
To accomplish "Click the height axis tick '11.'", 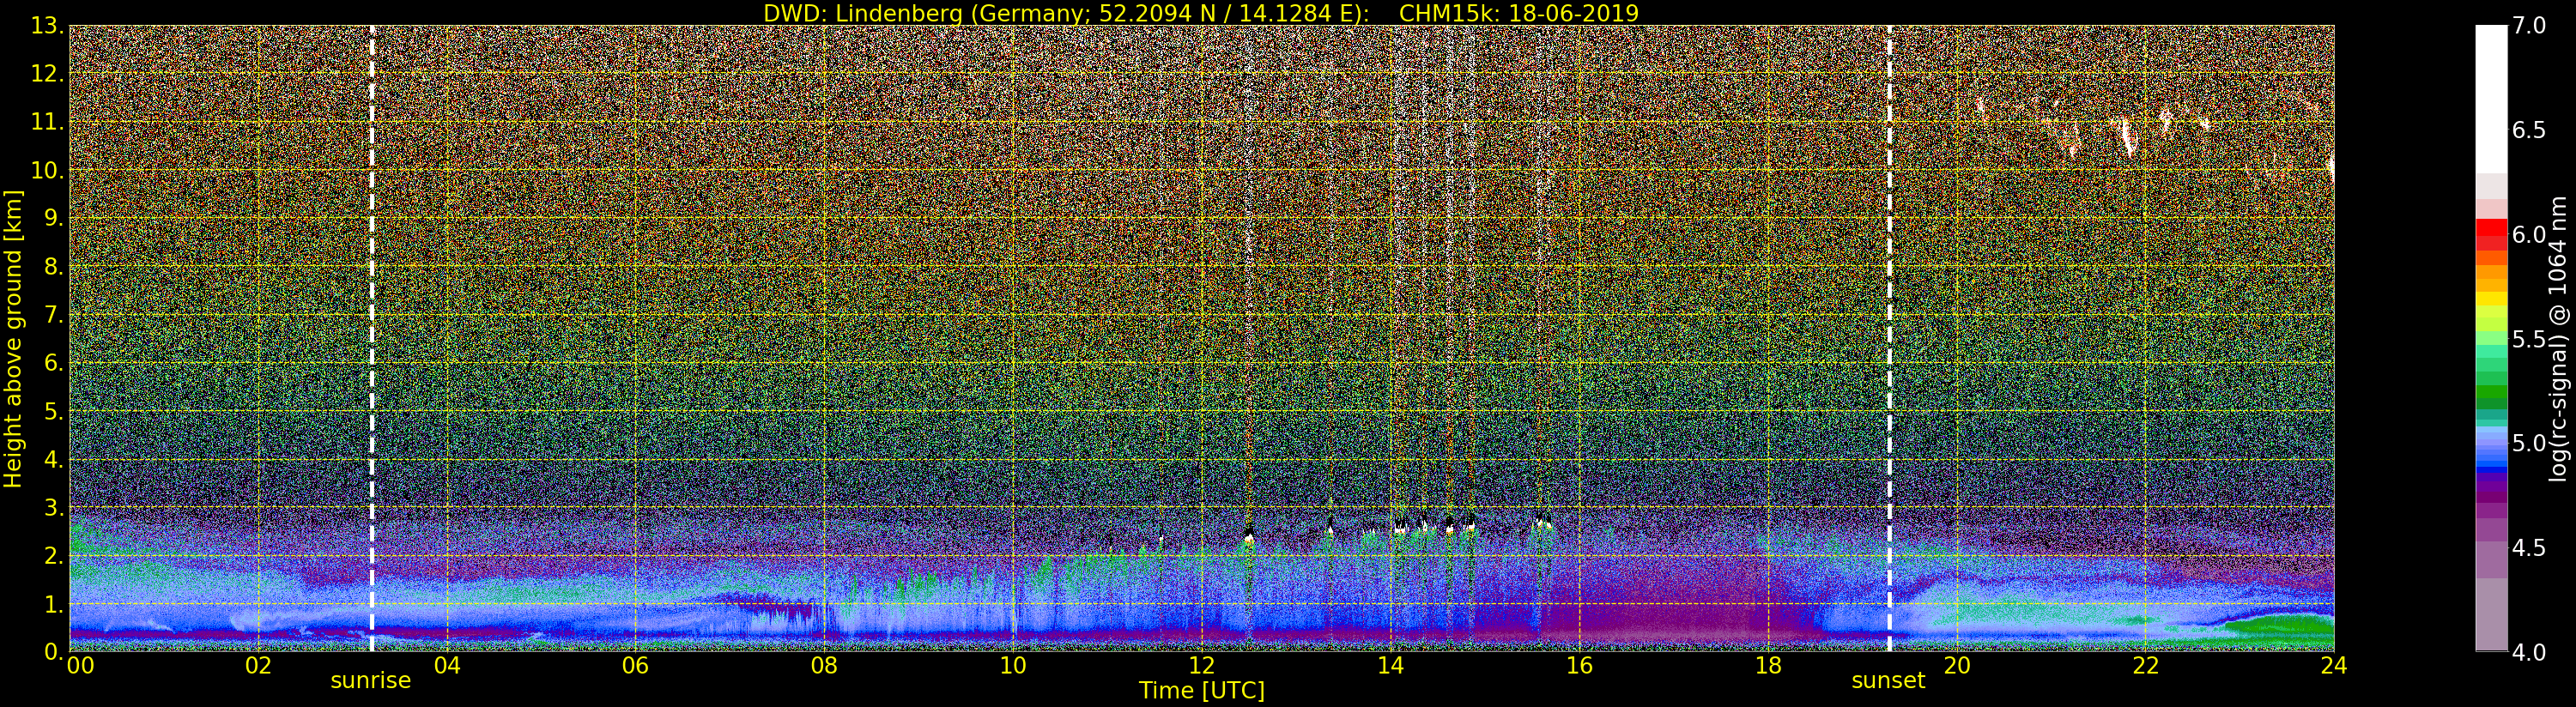I will coord(47,122).
